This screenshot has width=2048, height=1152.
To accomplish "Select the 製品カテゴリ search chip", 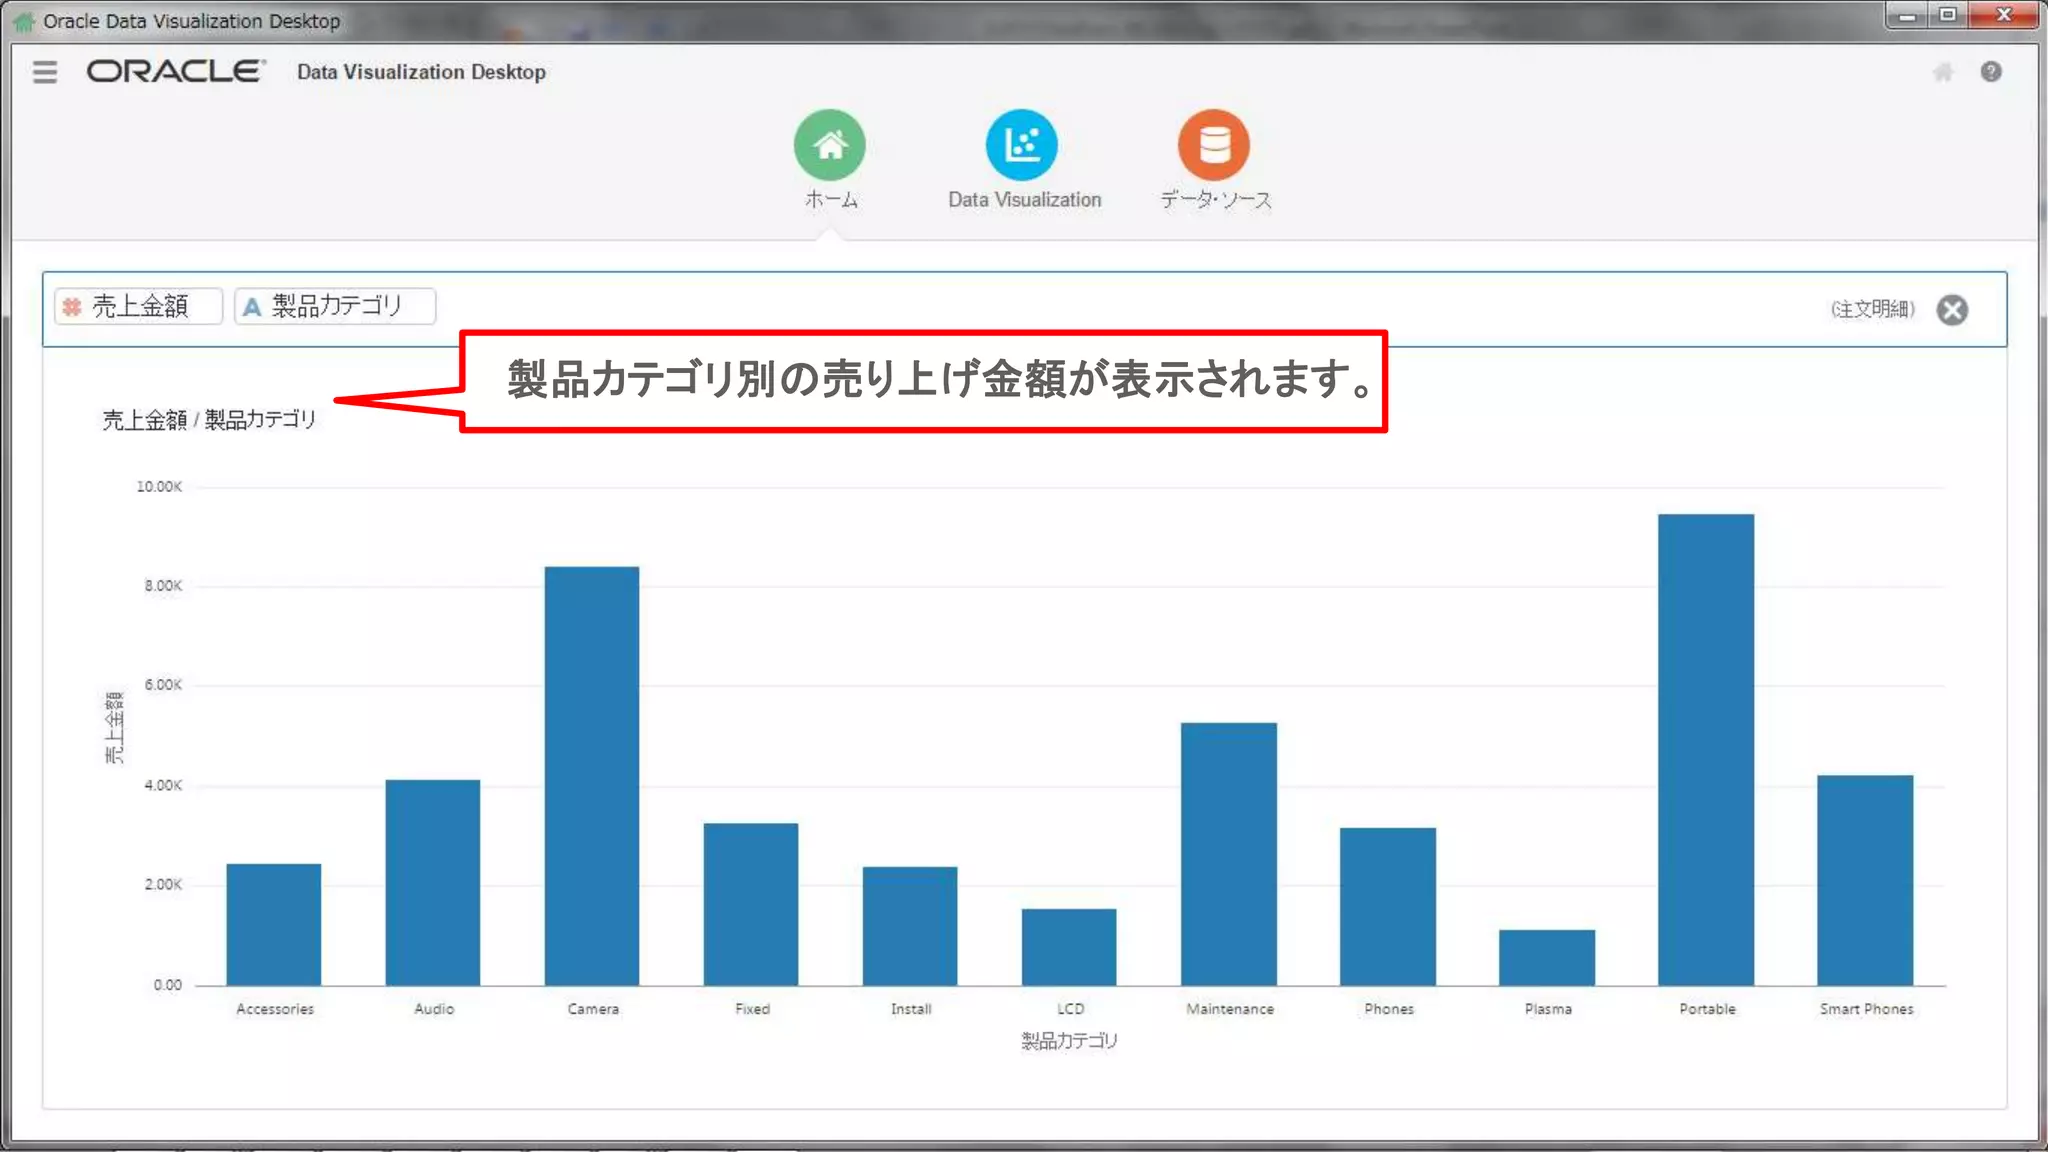I will (x=335, y=306).
